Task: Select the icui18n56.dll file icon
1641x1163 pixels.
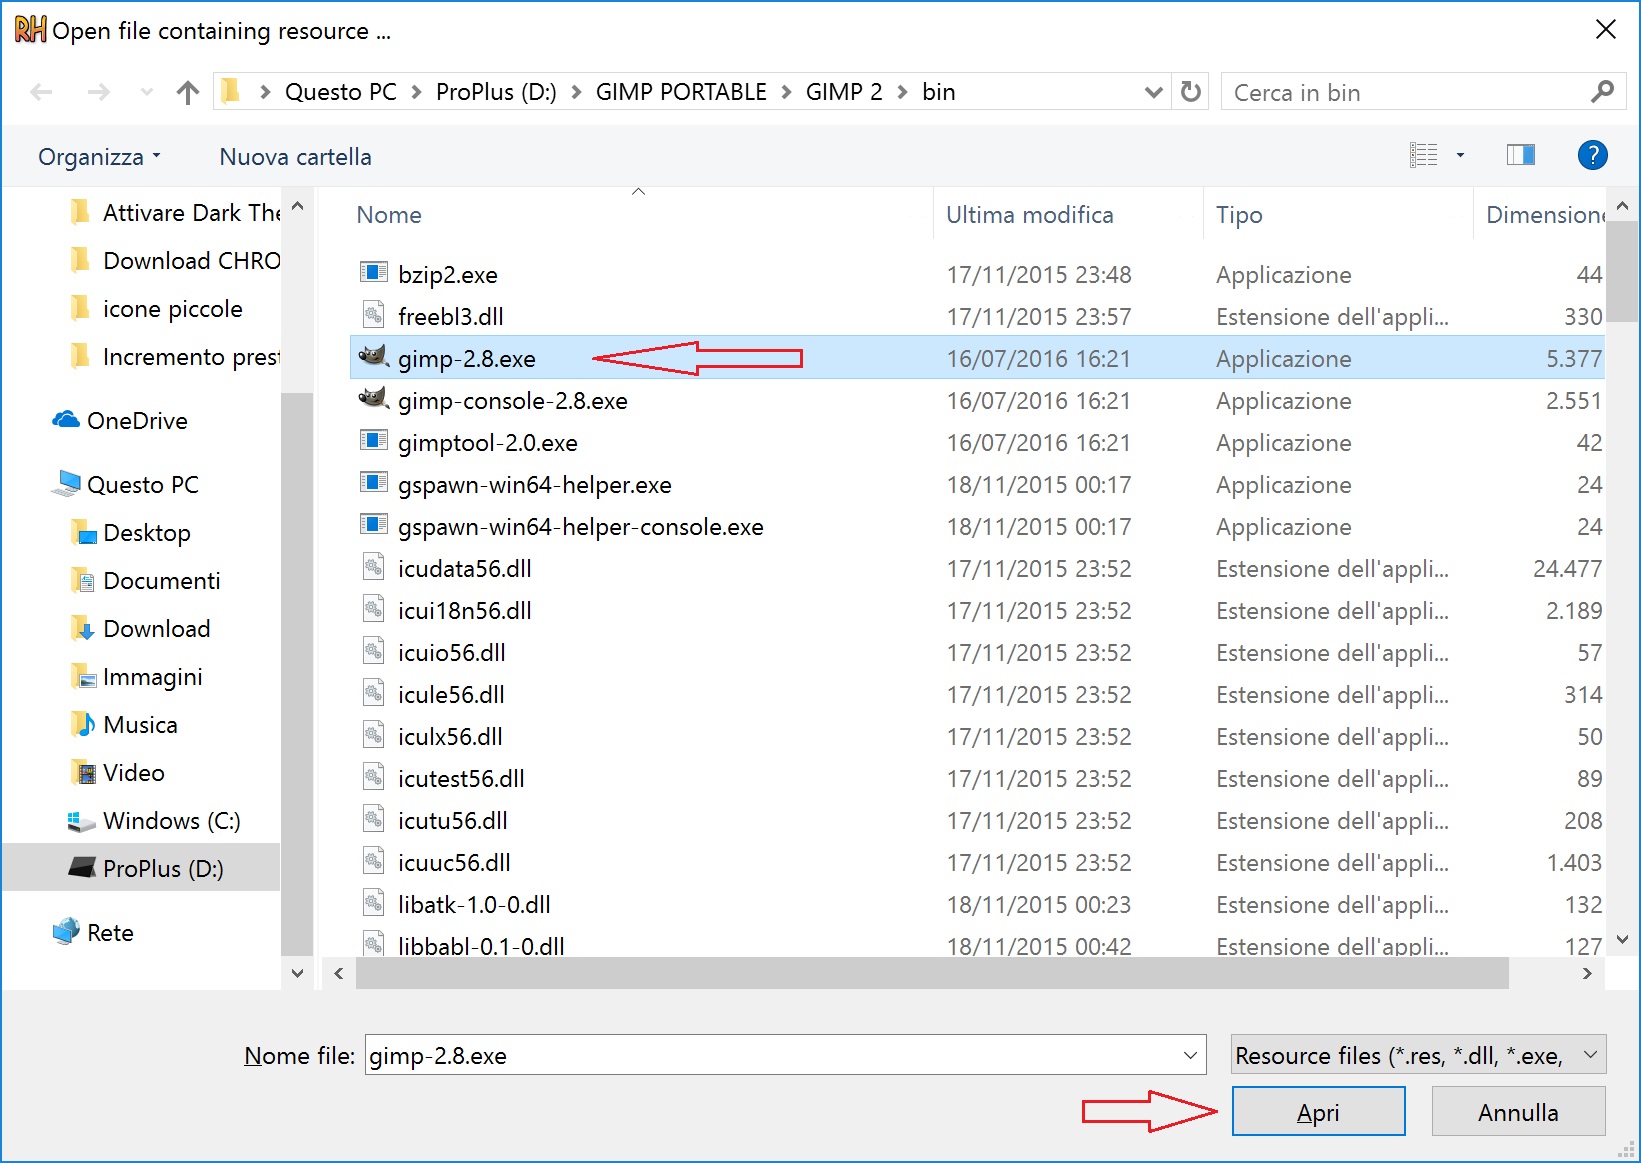Action: pyautogui.click(x=374, y=609)
